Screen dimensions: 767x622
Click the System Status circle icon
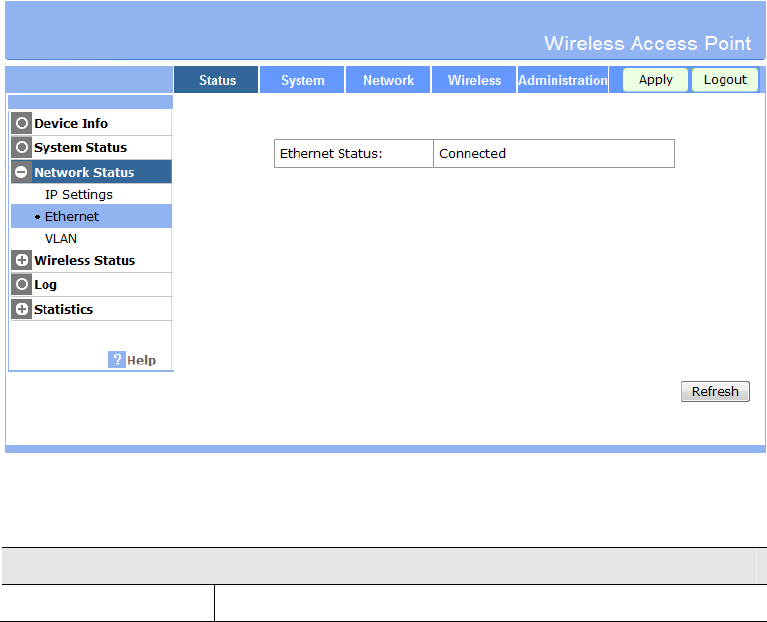pos(22,147)
